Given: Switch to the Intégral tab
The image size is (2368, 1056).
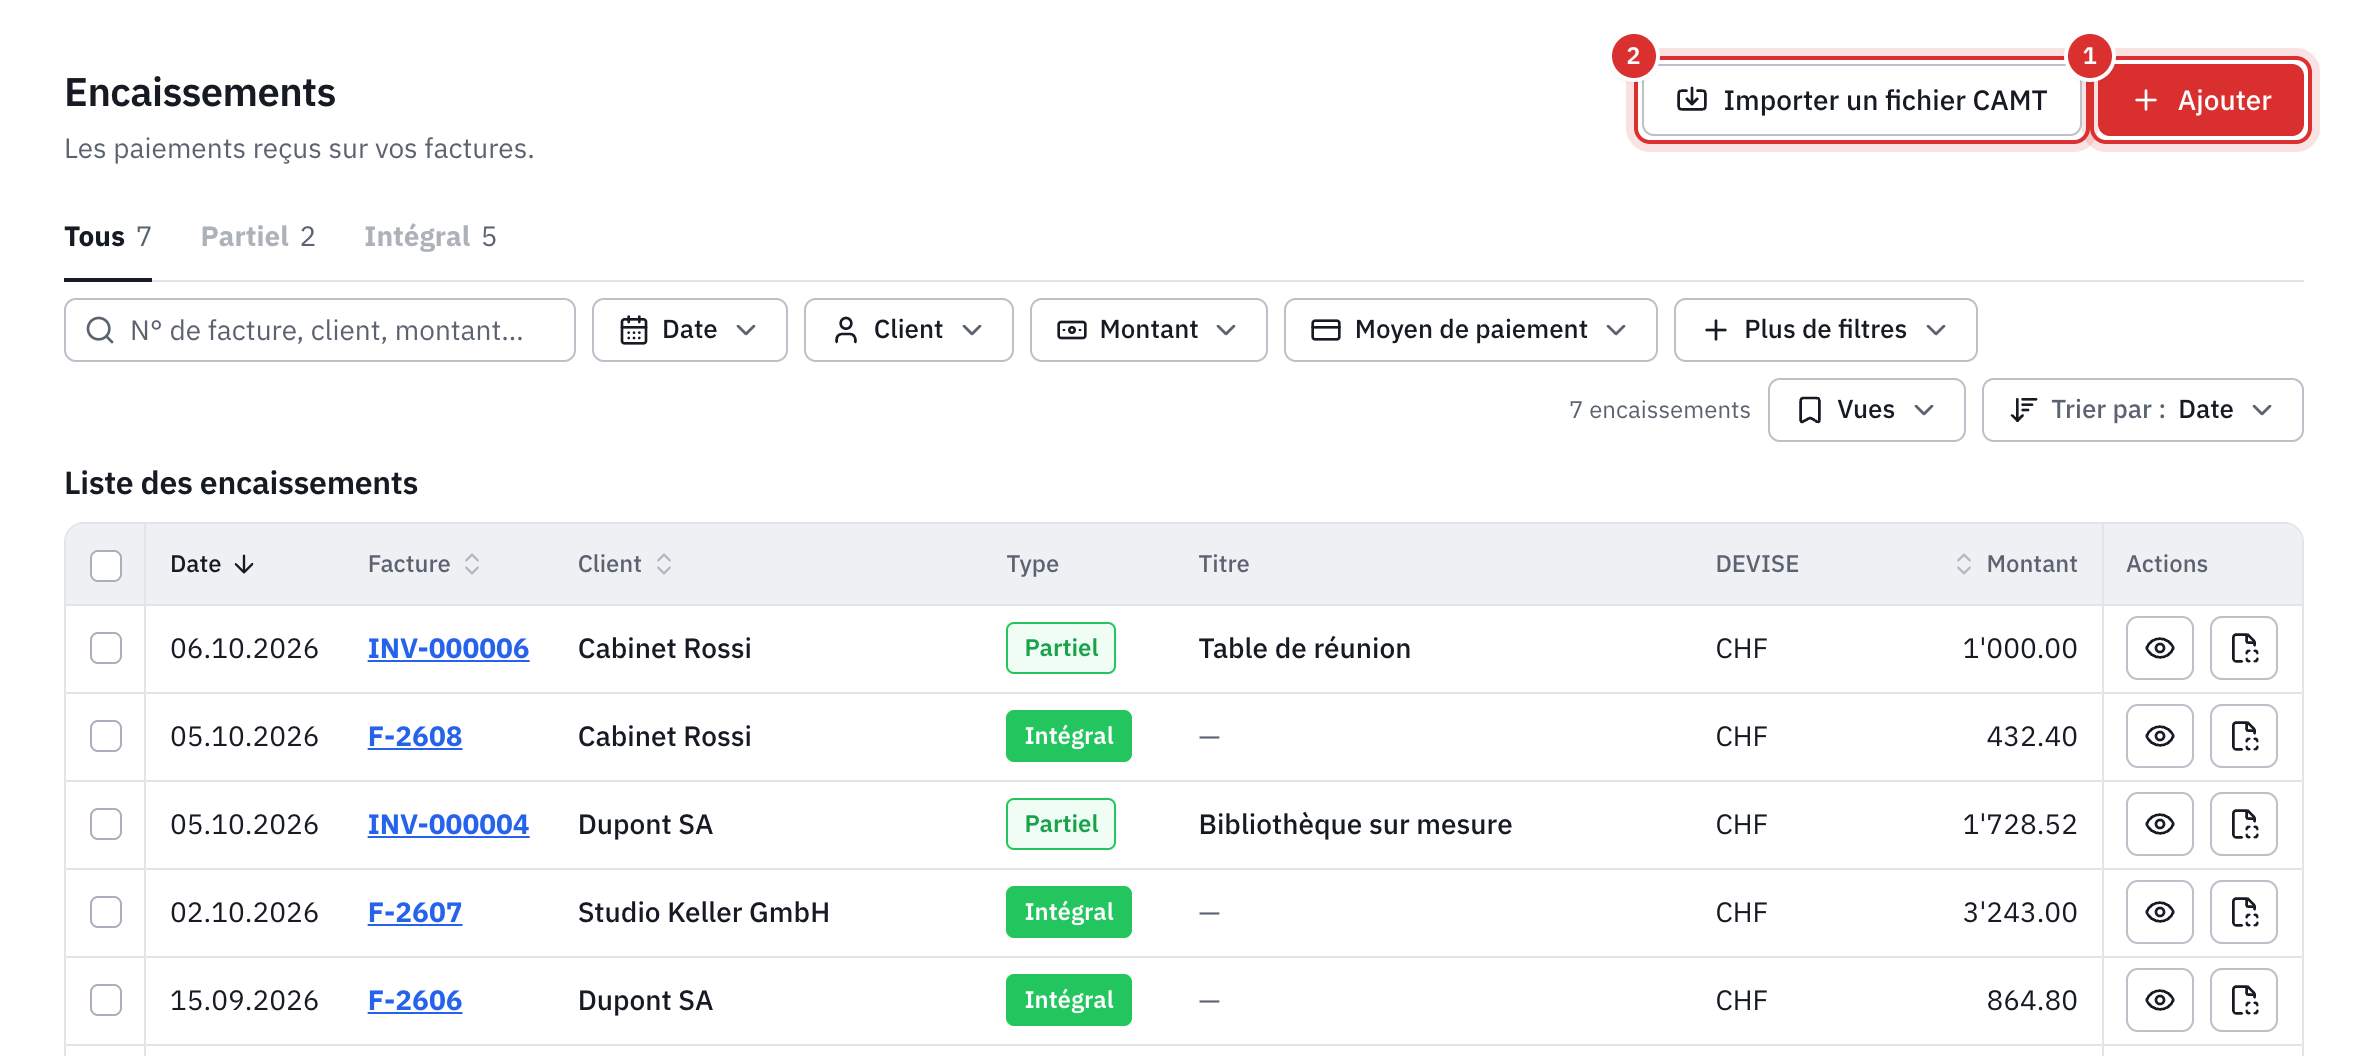Looking at the screenshot, I should [x=430, y=237].
